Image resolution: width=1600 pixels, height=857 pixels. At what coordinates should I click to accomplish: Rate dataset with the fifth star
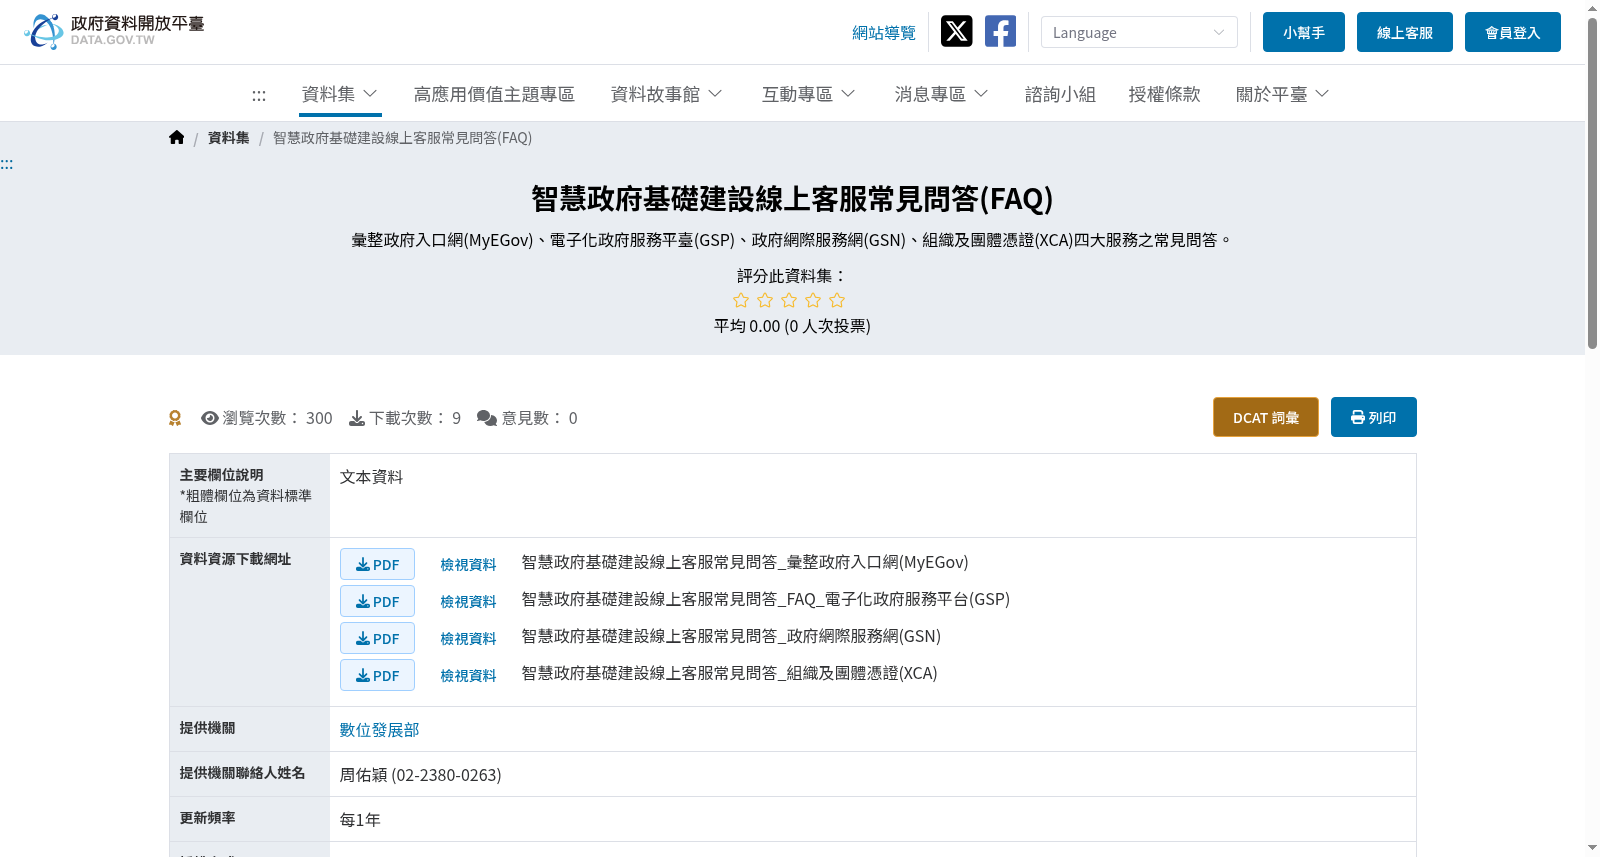coord(837,300)
